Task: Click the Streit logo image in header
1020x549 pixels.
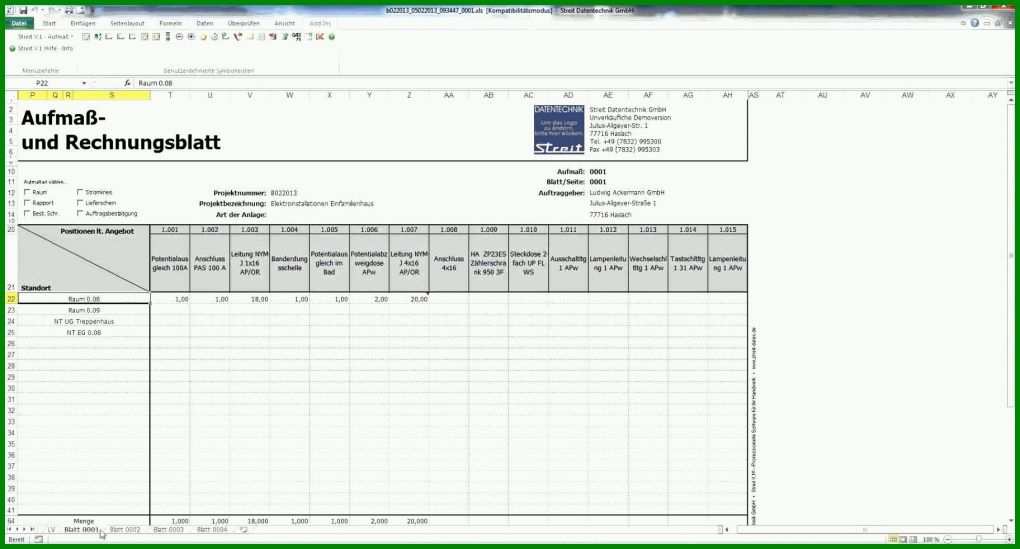Action: 559,129
